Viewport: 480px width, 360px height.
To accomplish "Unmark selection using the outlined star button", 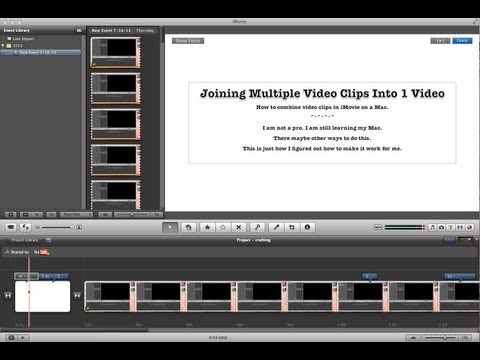I will click(x=223, y=227).
